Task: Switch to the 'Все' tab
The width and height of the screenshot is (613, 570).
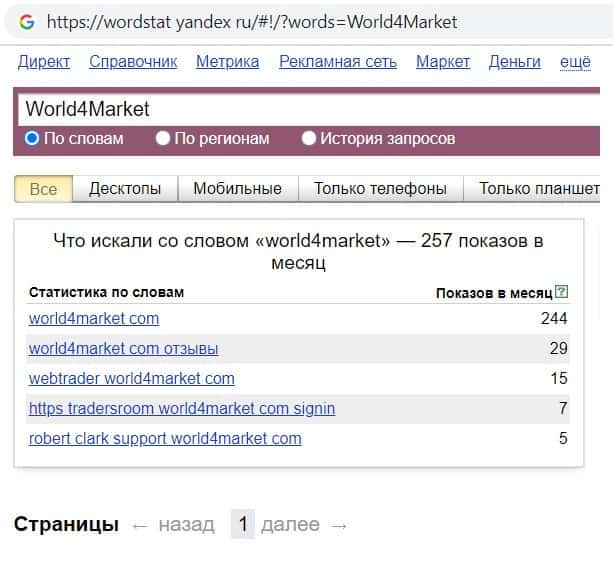Action: (43, 188)
